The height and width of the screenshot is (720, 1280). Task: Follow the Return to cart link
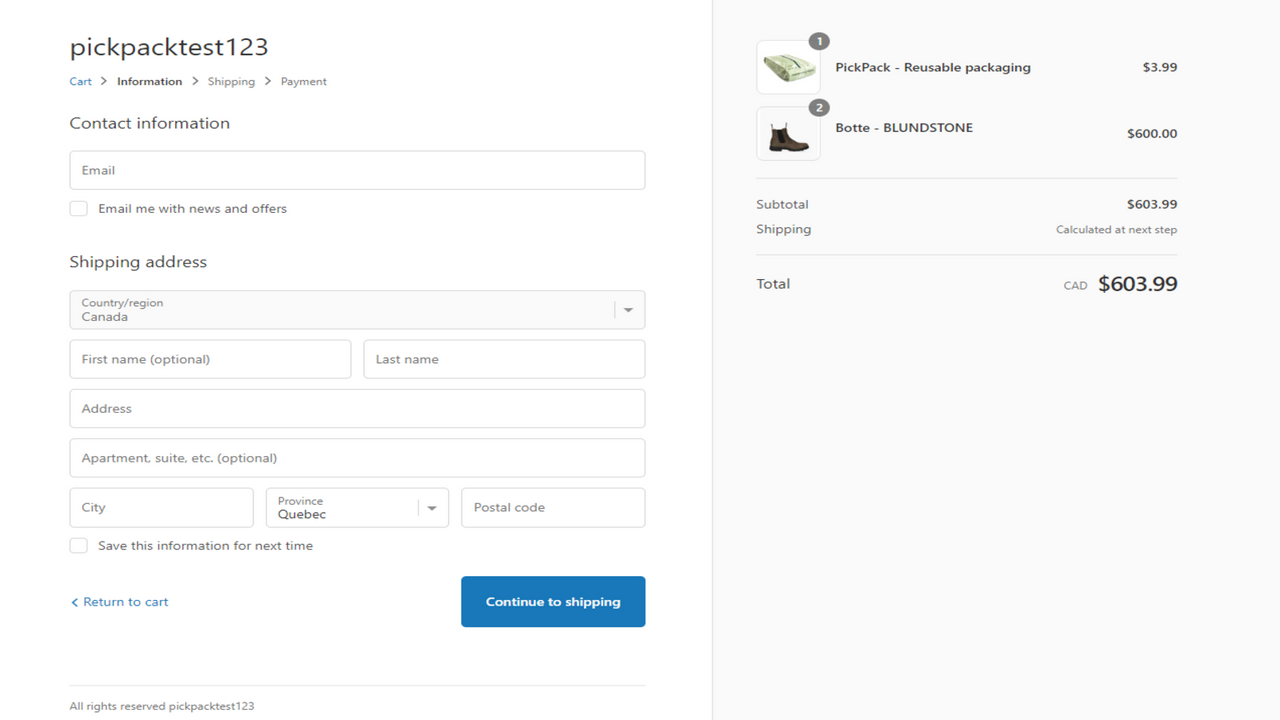(125, 602)
